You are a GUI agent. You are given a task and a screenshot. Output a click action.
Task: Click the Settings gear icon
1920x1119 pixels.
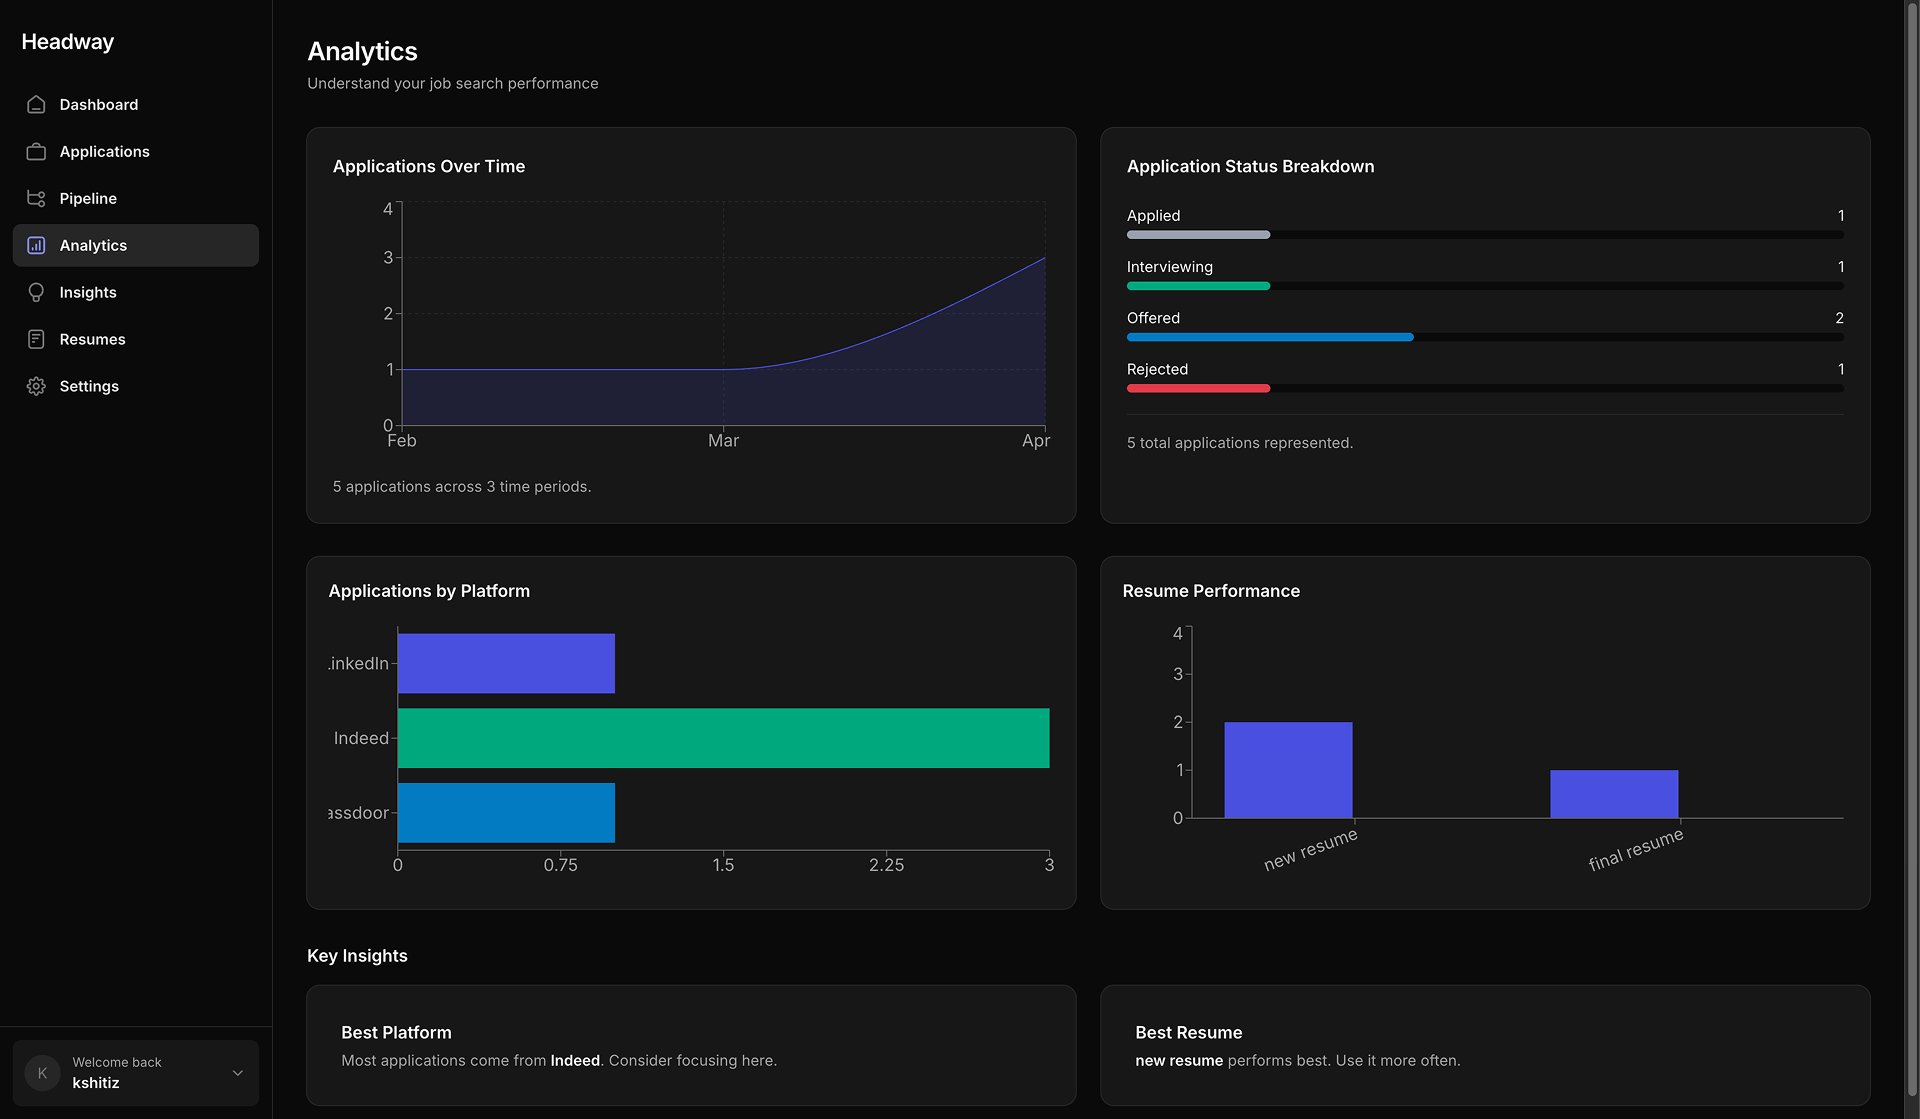coord(36,386)
